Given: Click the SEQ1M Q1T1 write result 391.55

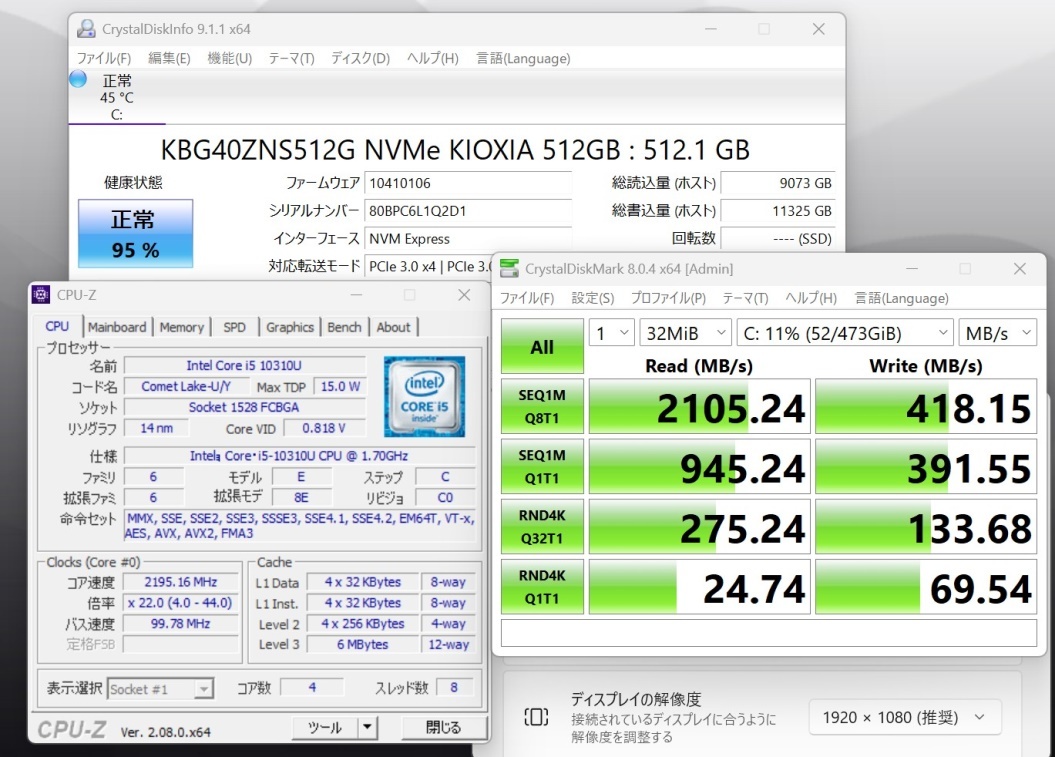Looking at the screenshot, I should coord(926,466).
